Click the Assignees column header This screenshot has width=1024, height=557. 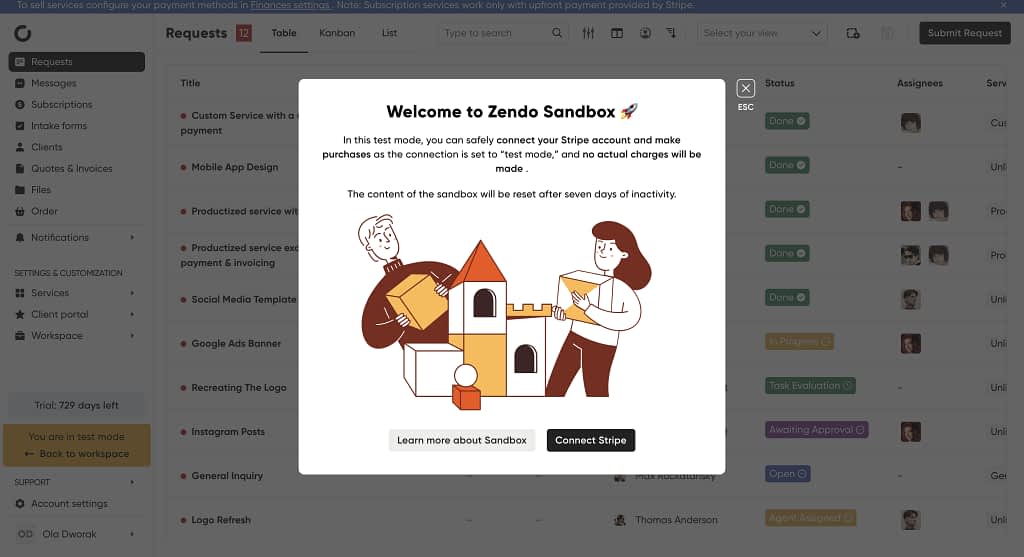coord(920,83)
